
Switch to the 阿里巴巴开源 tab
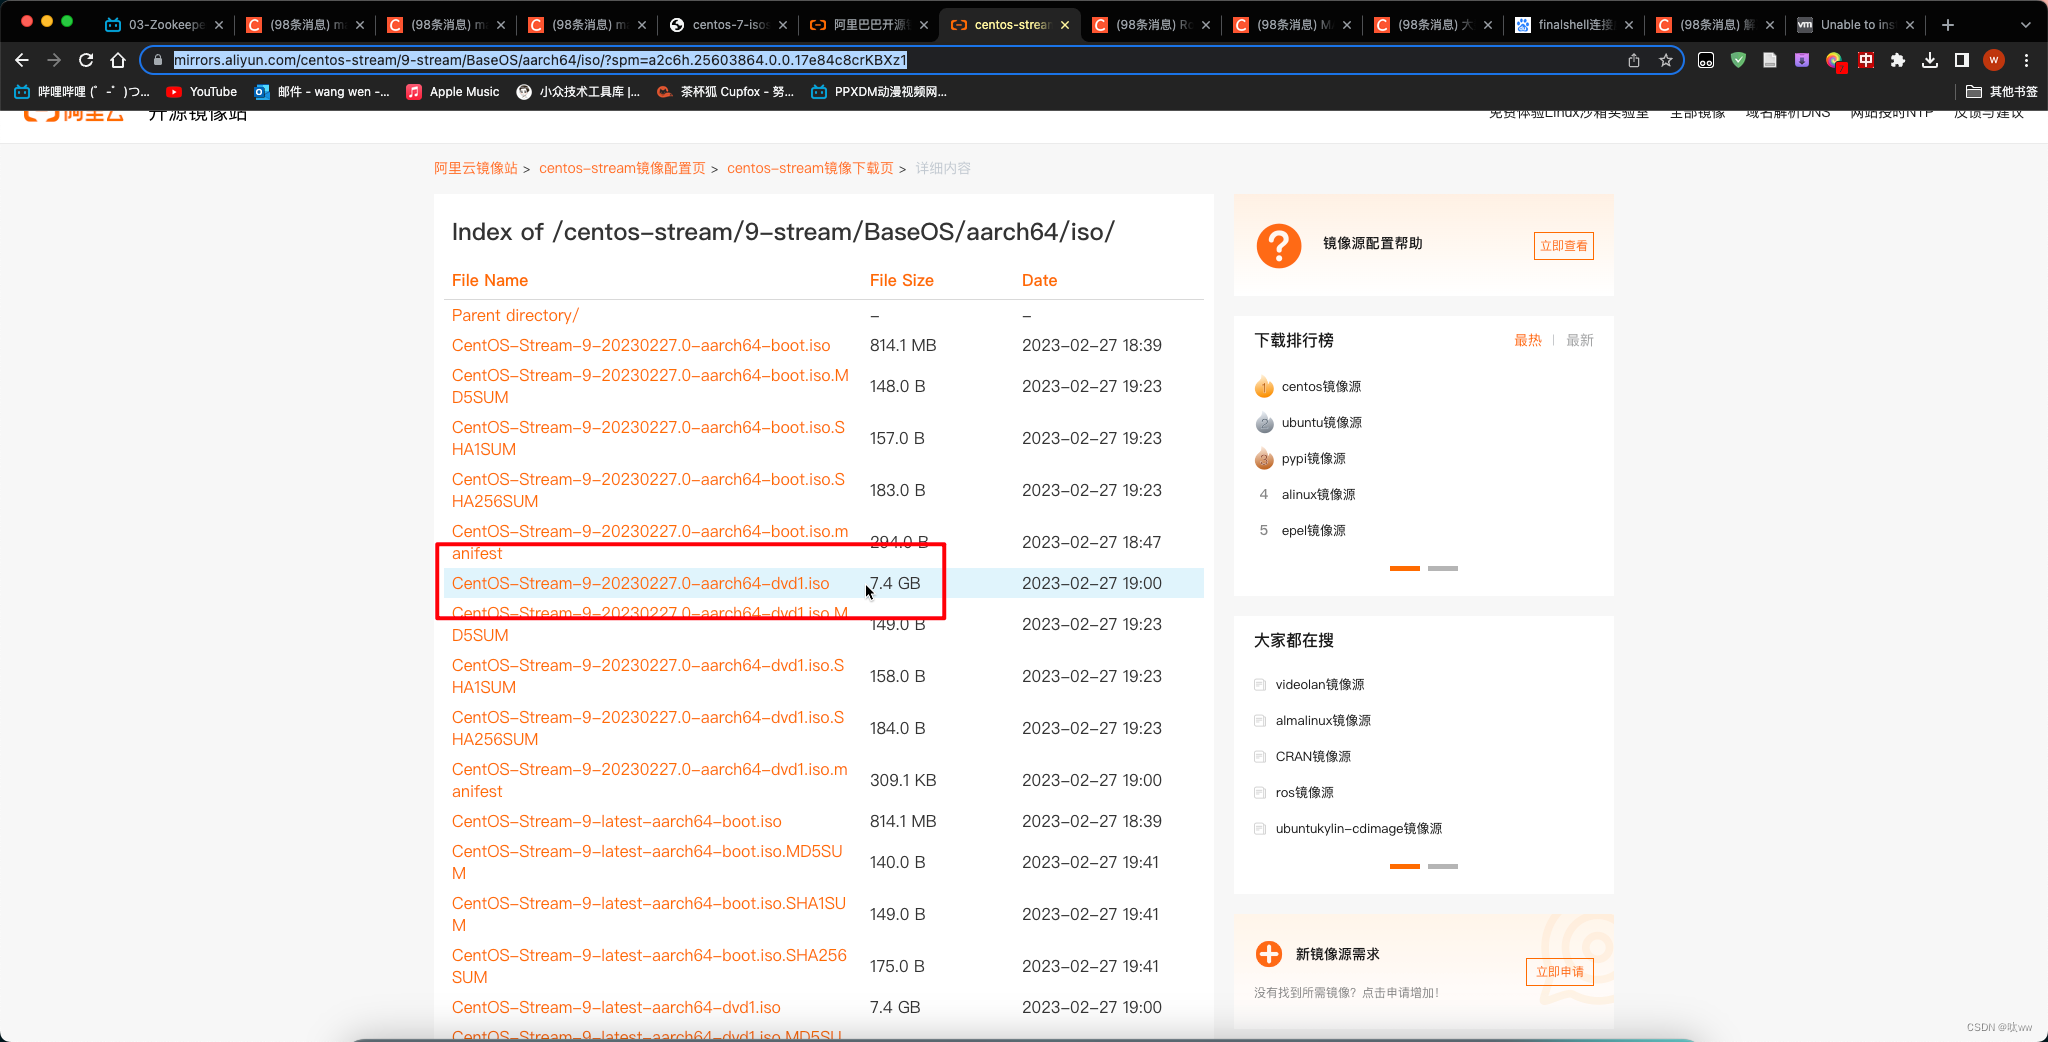868,25
